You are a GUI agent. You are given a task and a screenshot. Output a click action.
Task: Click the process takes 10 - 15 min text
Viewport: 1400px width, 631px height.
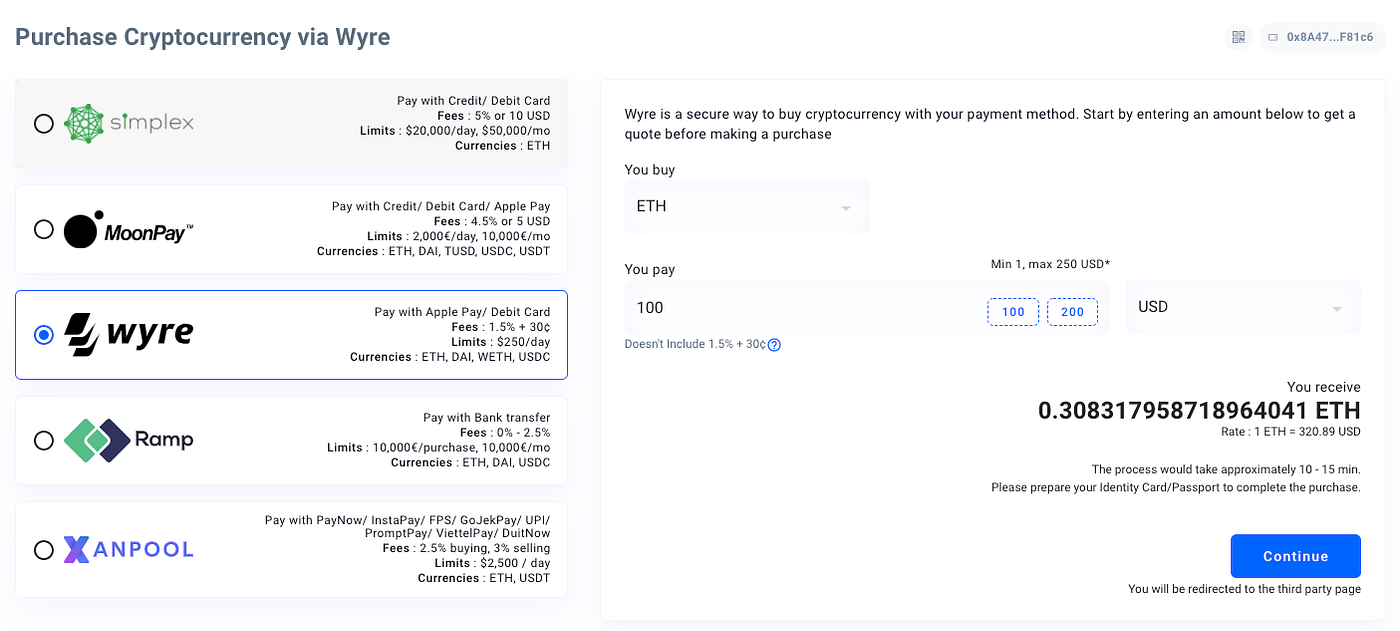point(1226,470)
